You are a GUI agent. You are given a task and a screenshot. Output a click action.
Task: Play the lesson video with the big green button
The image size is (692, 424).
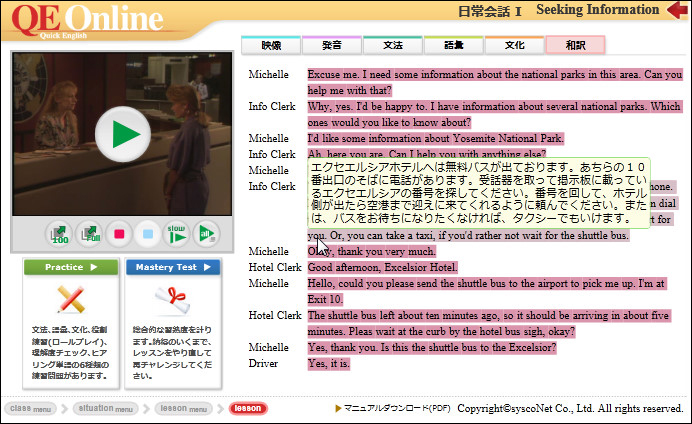point(123,134)
